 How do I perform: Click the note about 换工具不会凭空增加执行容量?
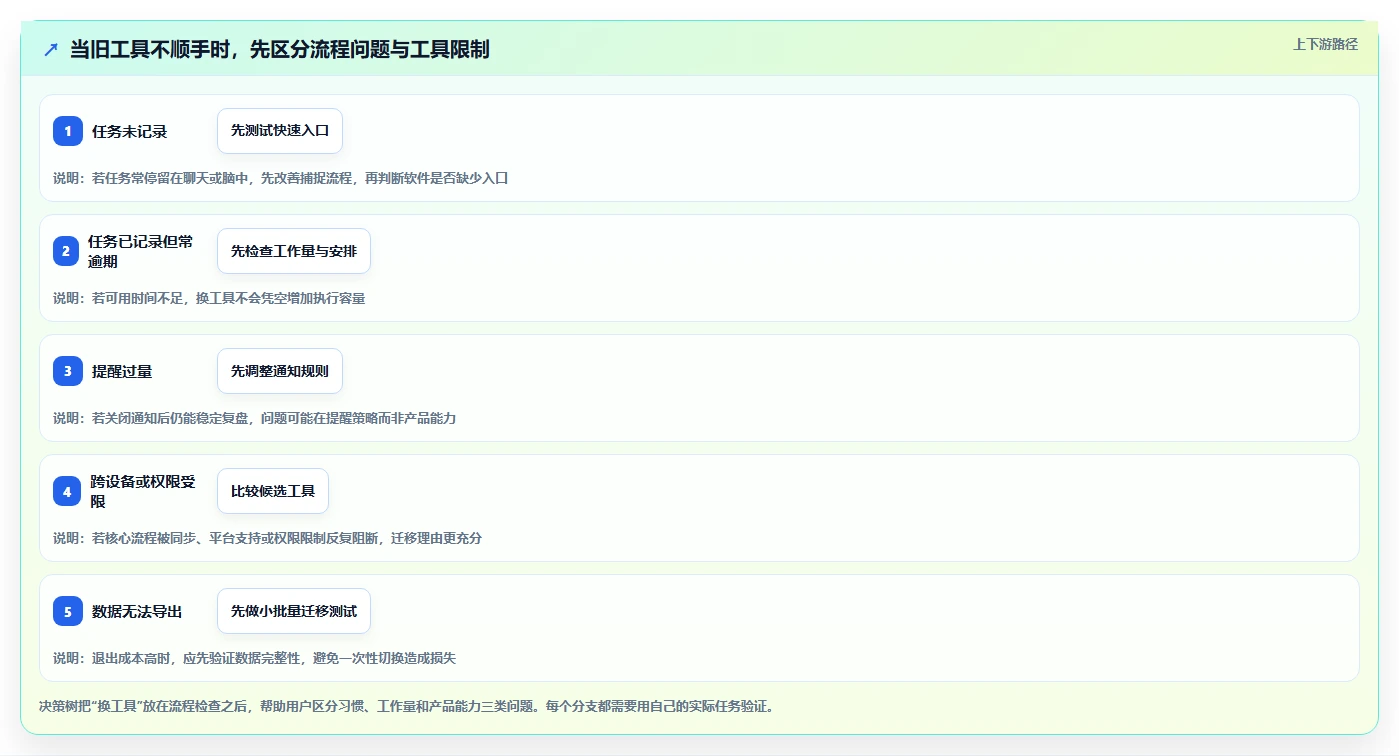pyautogui.click(x=209, y=298)
